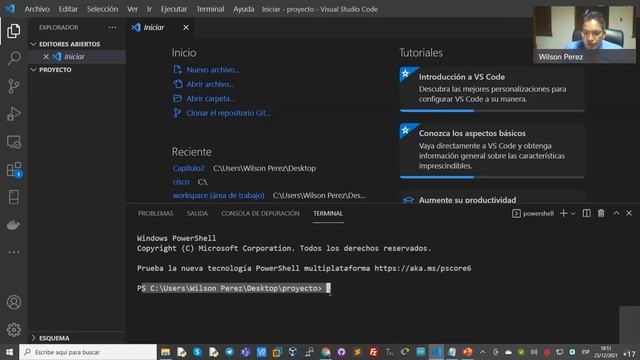Open Introducción a VS Code tutorial
640x360 pixels.
coord(492,89)
